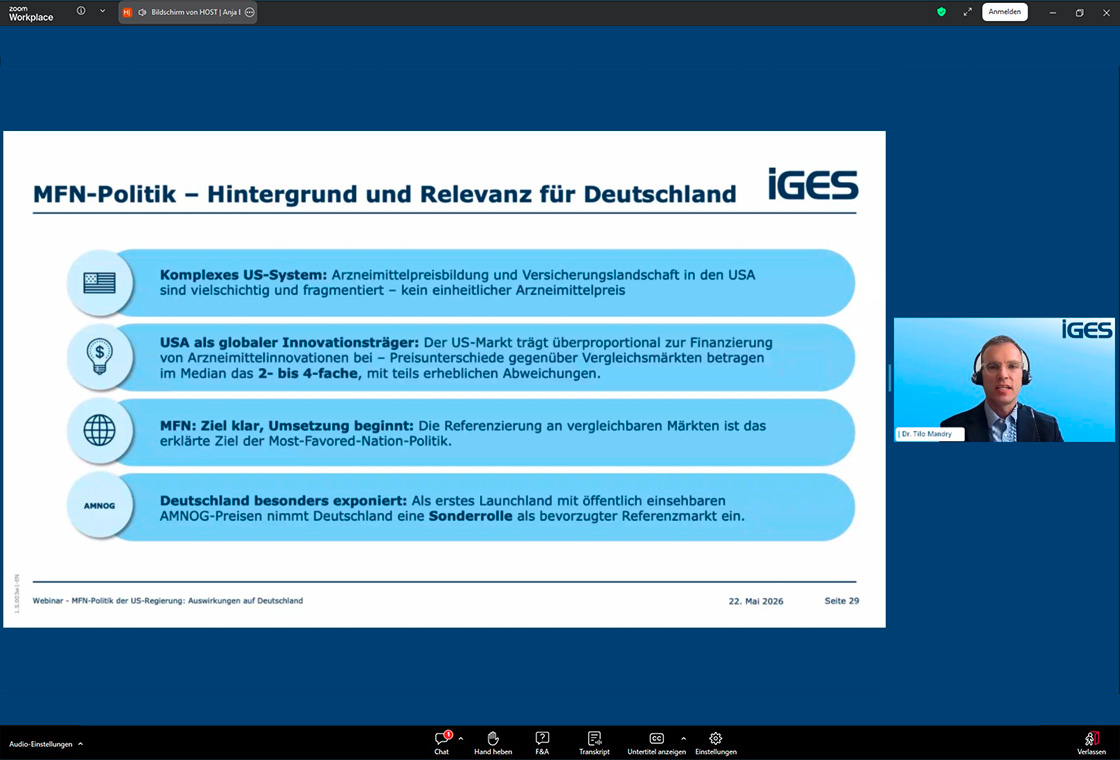
Task: Click the Anmelden sign-in button
Action: [1005, 12]
